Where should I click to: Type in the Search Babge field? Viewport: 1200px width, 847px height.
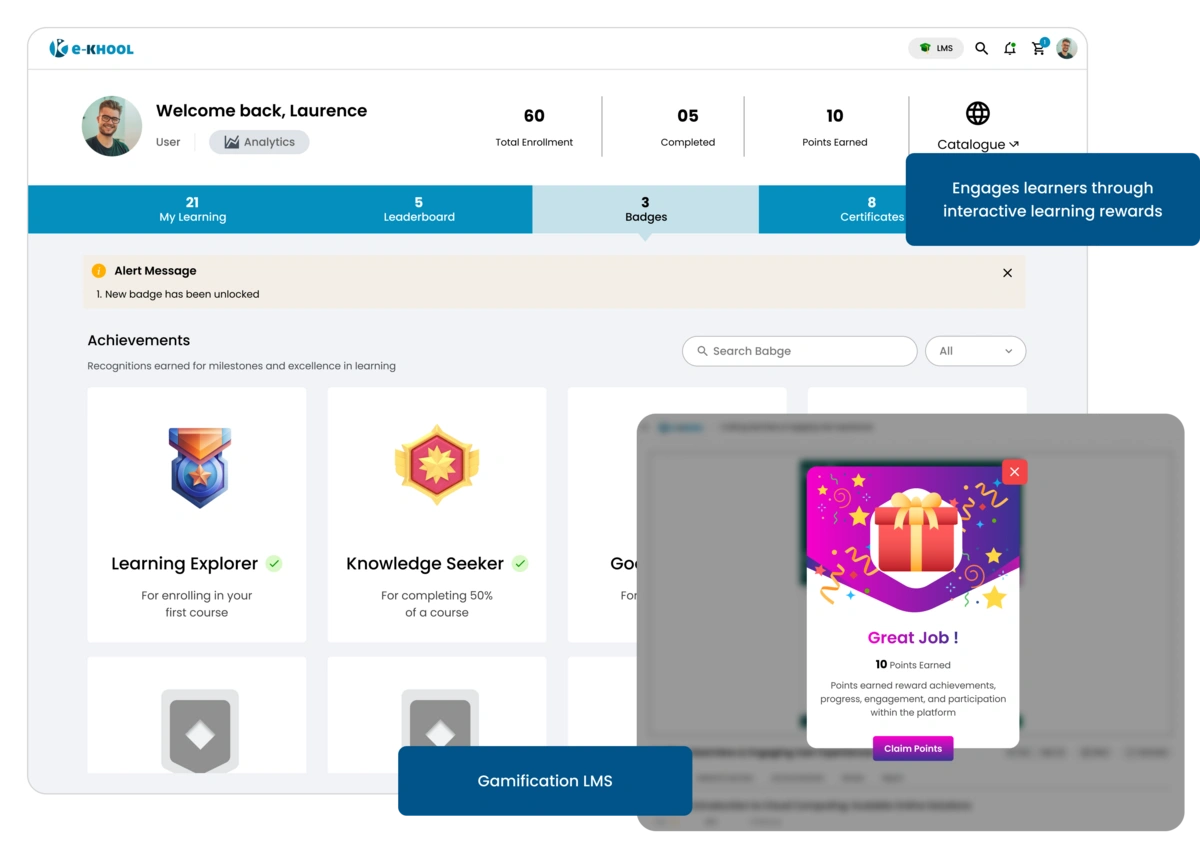coord(799,351)
